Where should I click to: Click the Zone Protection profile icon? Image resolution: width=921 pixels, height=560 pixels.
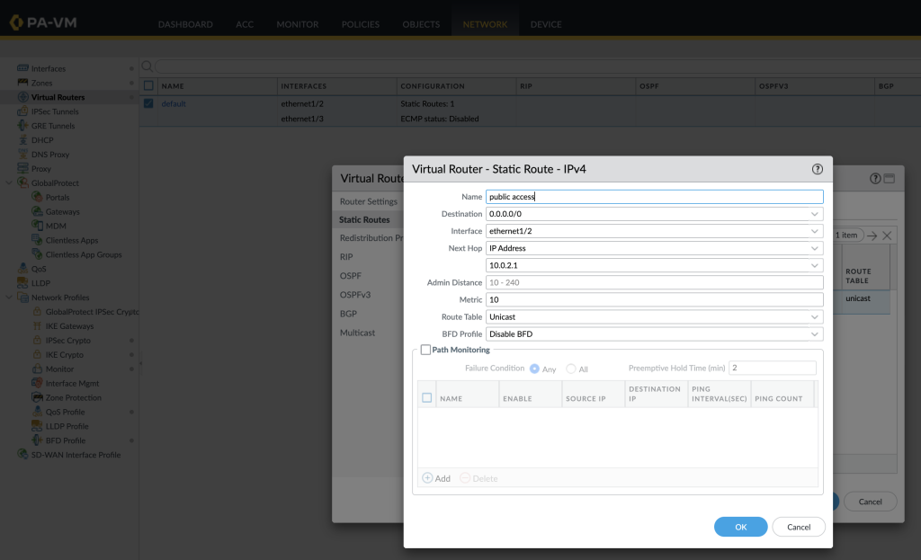pos(37,398)
